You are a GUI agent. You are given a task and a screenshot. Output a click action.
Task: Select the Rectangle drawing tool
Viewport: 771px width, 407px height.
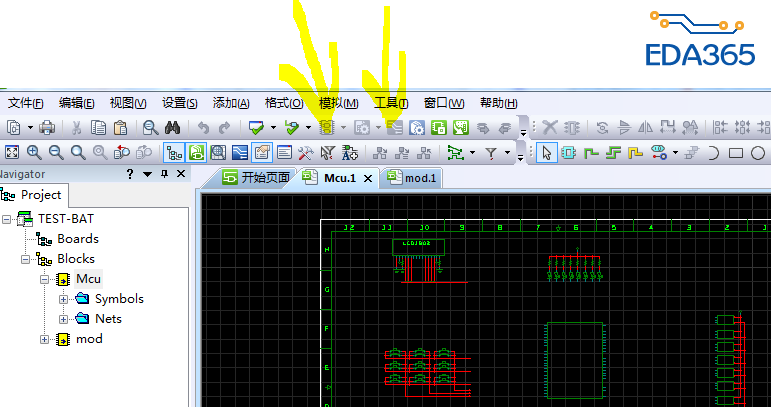point(736,153)
